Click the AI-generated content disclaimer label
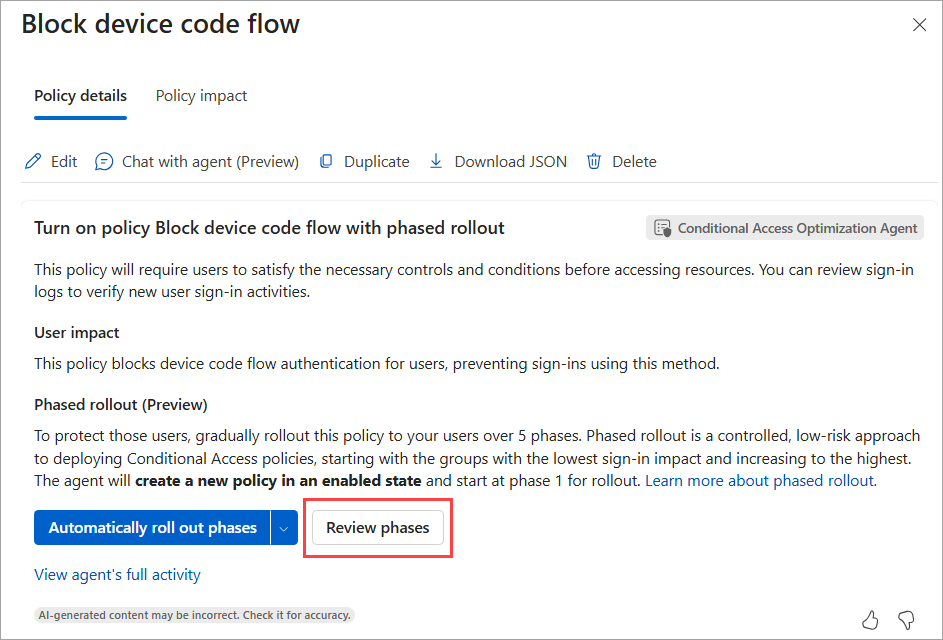 point(194,615)
